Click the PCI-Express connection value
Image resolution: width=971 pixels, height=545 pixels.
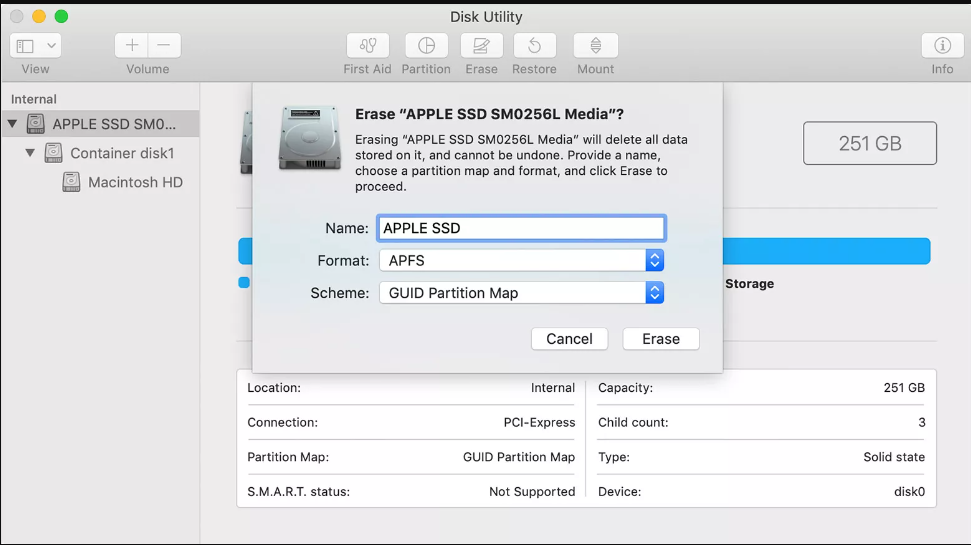(539, 422)
